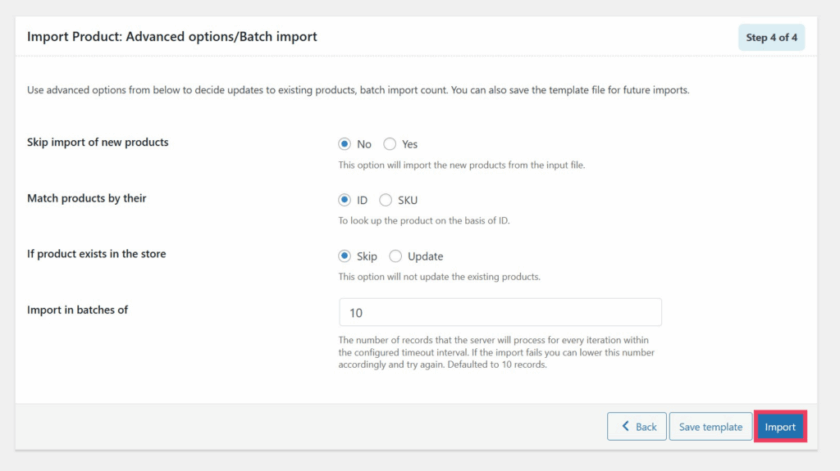Enable "Update" for existing store products
The image size is (840, 471).
pyautogui.click(x=396, y=256)
